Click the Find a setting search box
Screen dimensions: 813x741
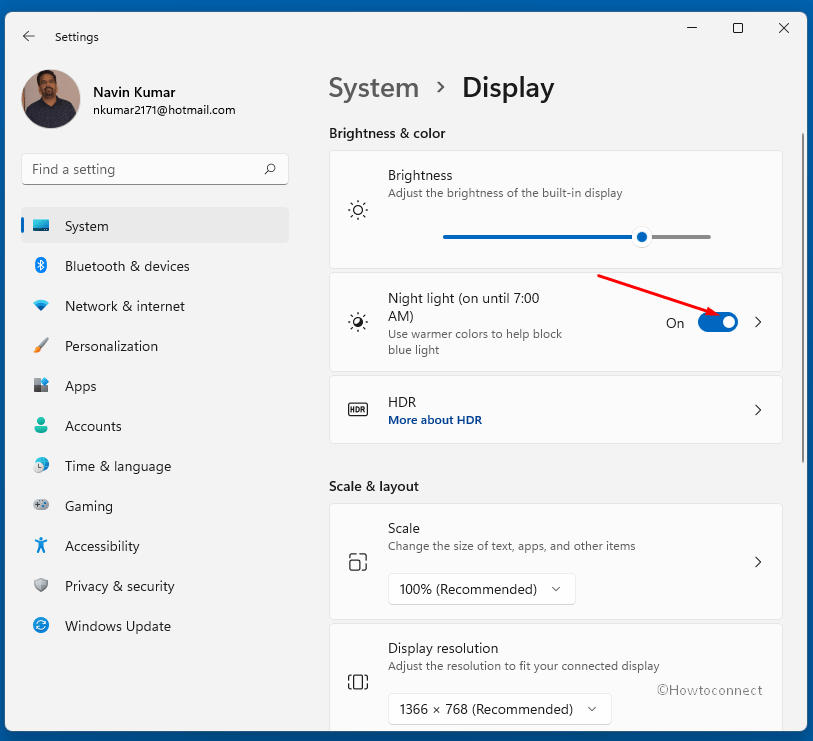(x=155, y=169)
